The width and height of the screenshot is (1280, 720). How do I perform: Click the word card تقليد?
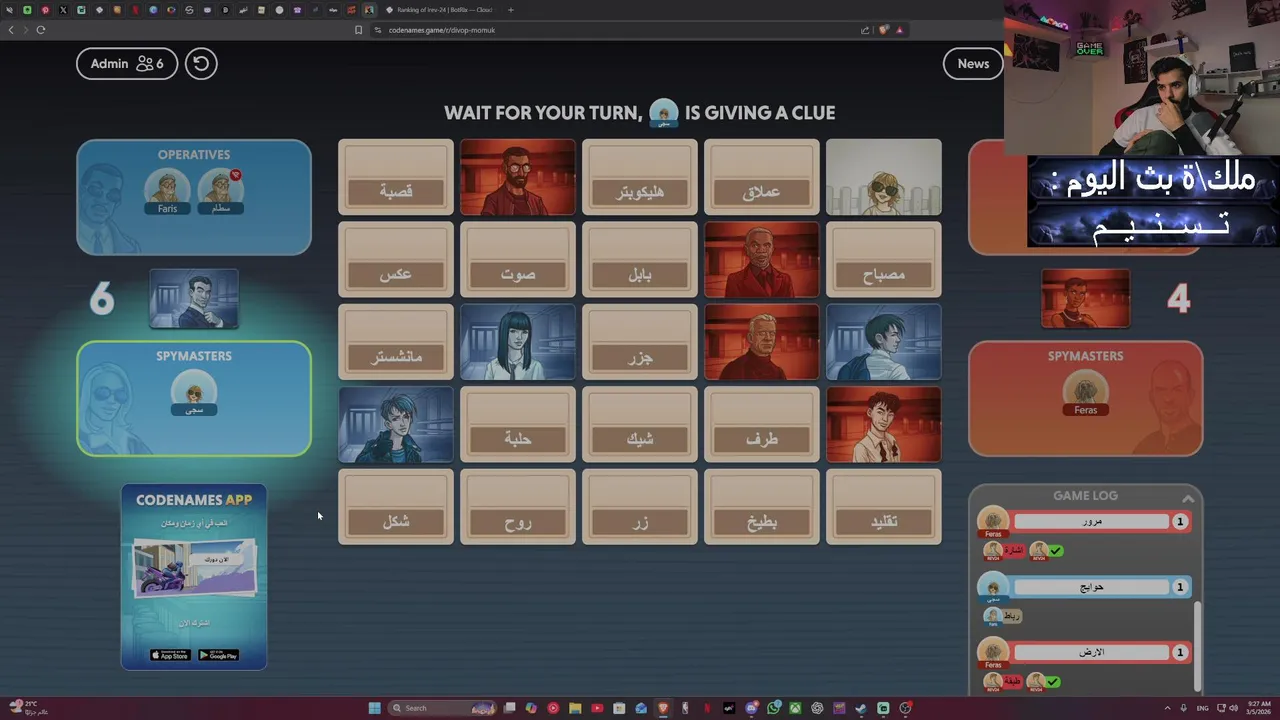pos(884,507)
